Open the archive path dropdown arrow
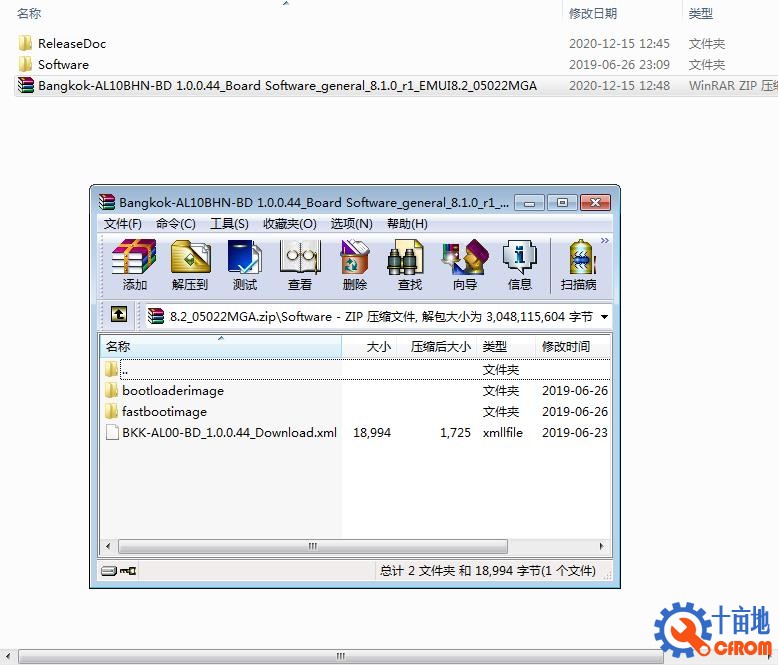The width and height of the screenshot is (778, 665). [x=604, y=317]
